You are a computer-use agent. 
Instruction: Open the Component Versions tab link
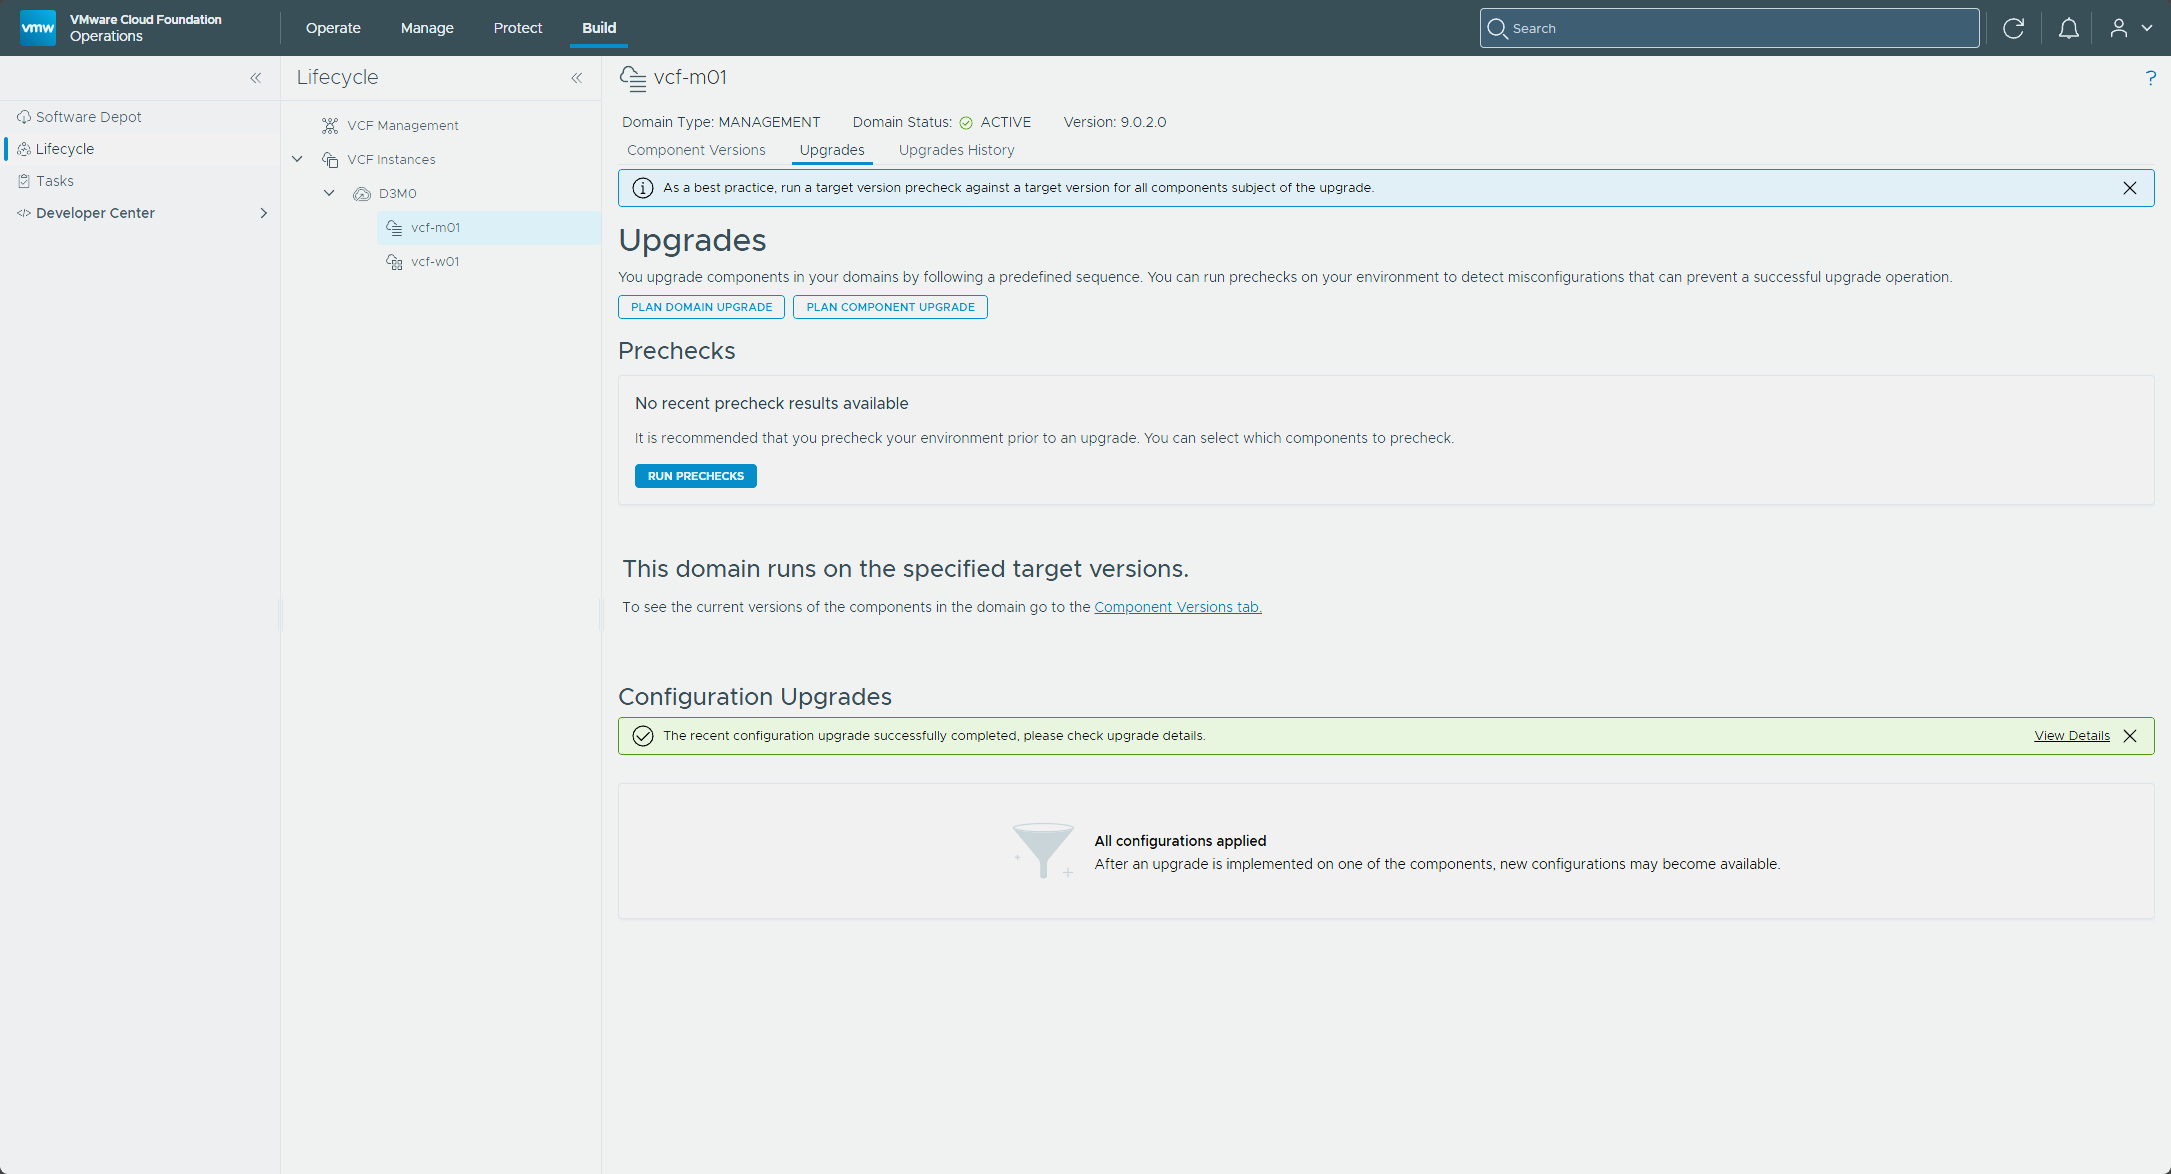1178,607
